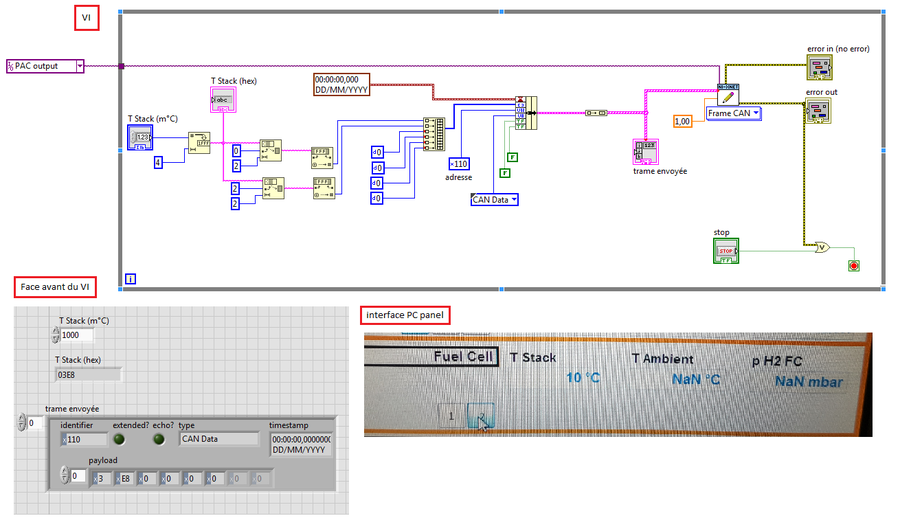Image resolution: width=900 pixels, height=529 pixels.
Task: Click the red loop condition stop terminal
Action: (853, 266)
